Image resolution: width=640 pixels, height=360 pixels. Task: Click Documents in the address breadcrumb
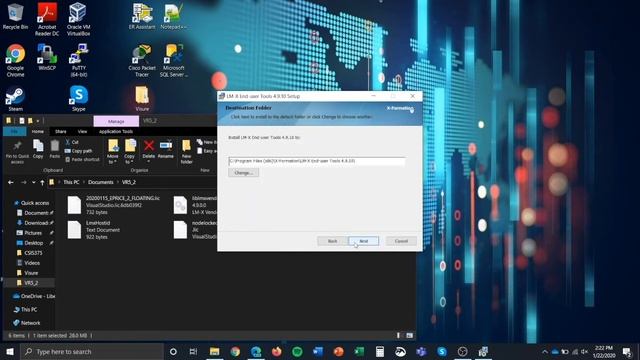100,182
